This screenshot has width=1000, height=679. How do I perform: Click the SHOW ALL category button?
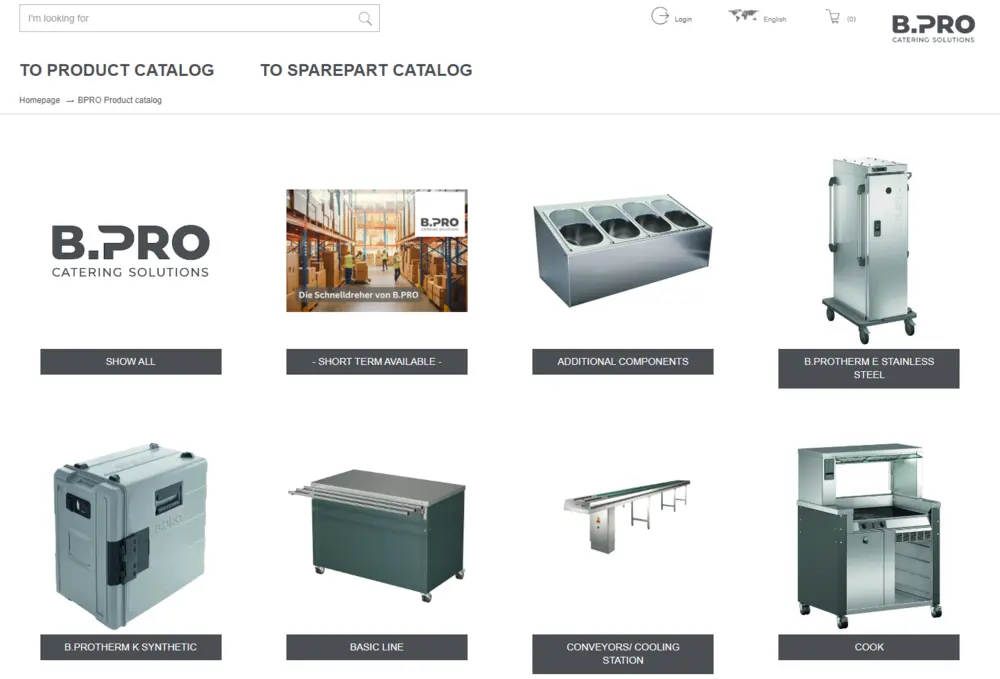(x=130, y=361)
